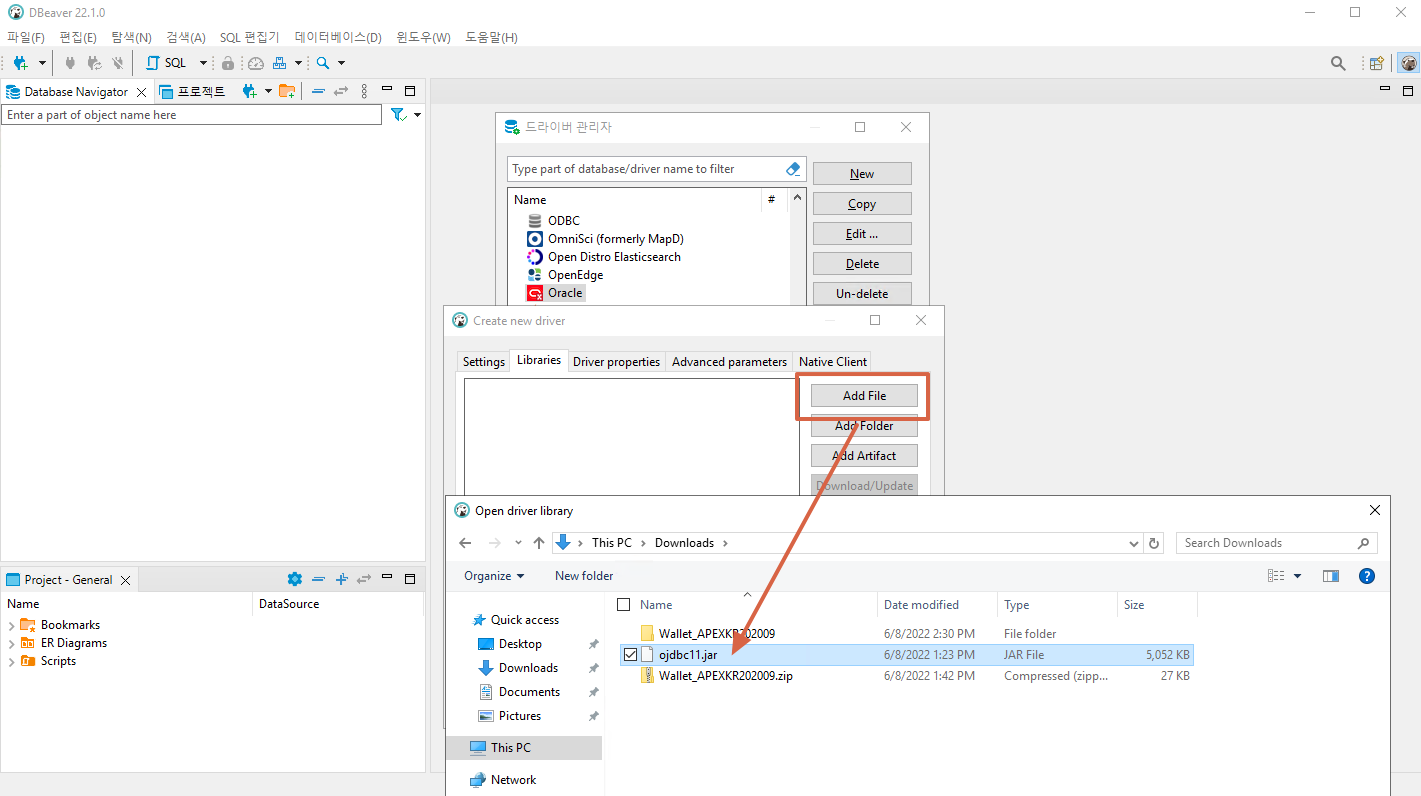Switch to Driver properties tab
This screenshot has width=1421, height=796.
pos(616,361)
